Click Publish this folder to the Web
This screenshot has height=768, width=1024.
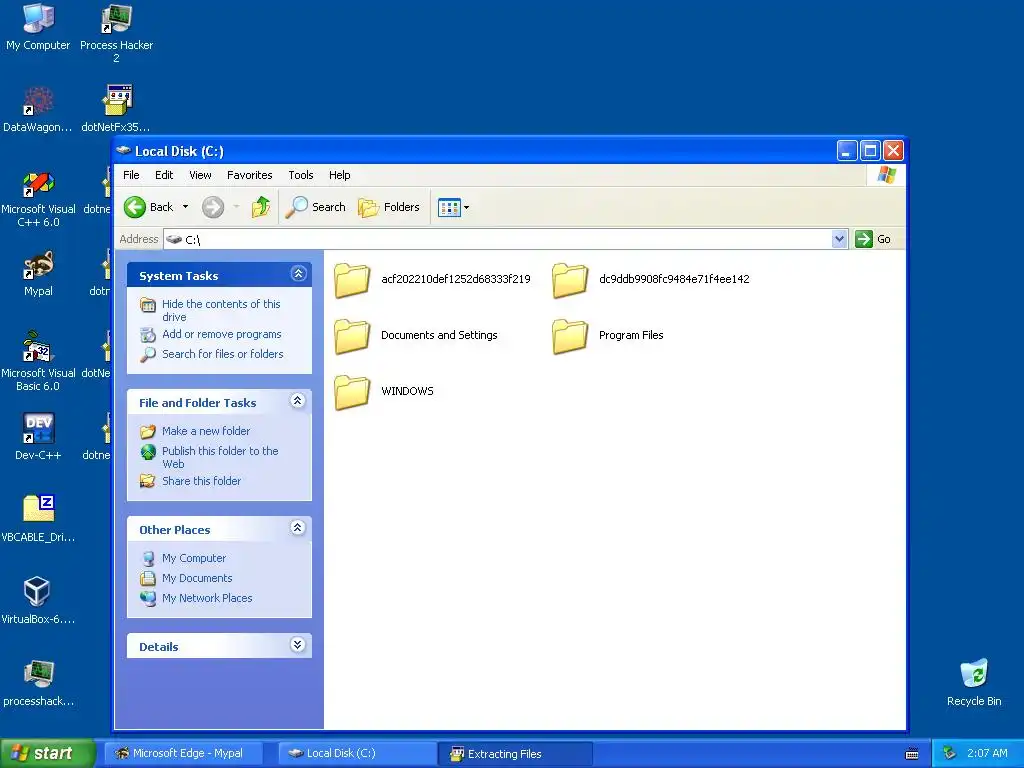click(220, 457)
